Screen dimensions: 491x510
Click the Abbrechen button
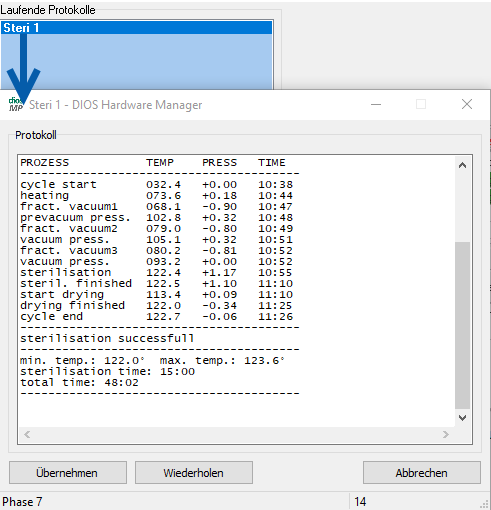422,473
